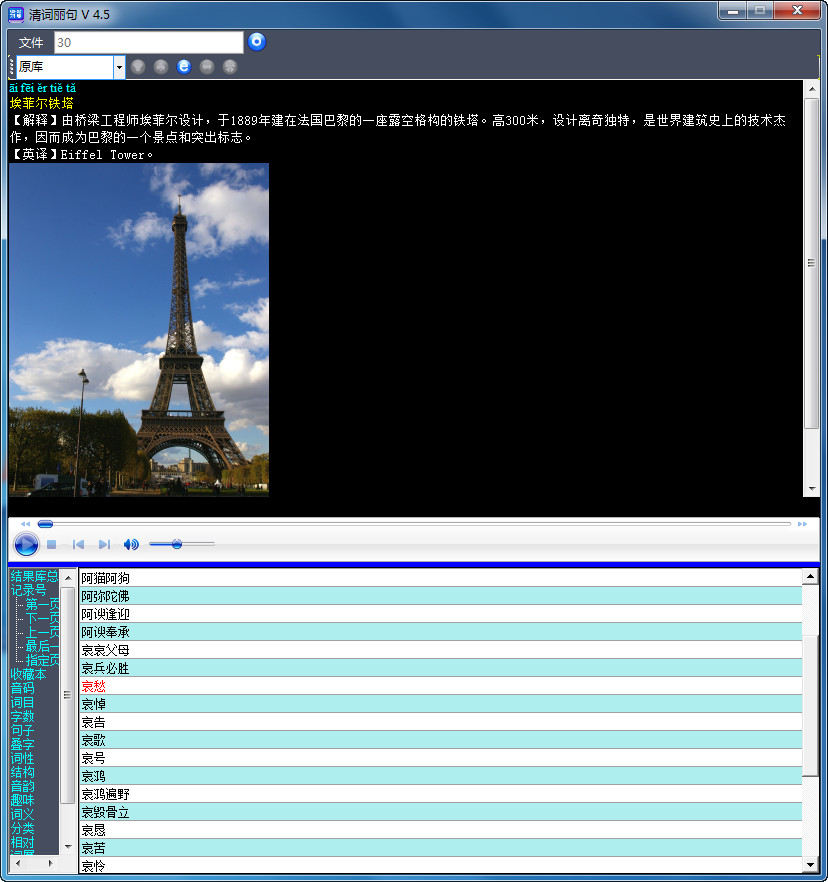Image resolution: width=828 pixels, height=882 pixels.
Task: Select 收藏本 in the left tree
Action: coord(28,674)
